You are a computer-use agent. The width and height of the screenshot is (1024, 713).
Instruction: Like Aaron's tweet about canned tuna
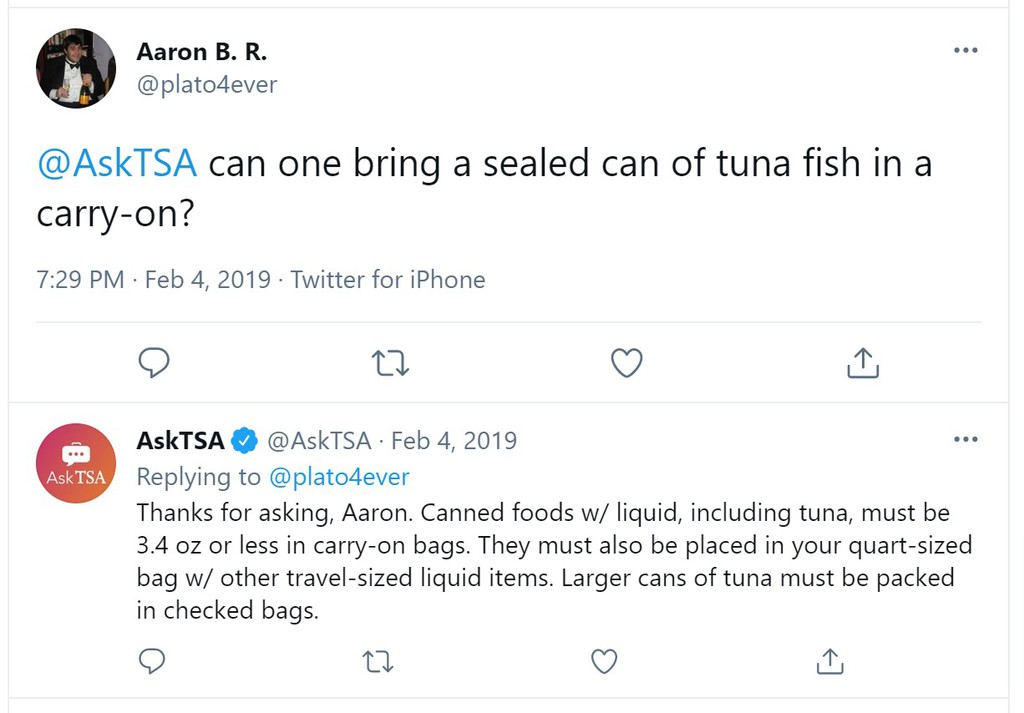(626, 363)
